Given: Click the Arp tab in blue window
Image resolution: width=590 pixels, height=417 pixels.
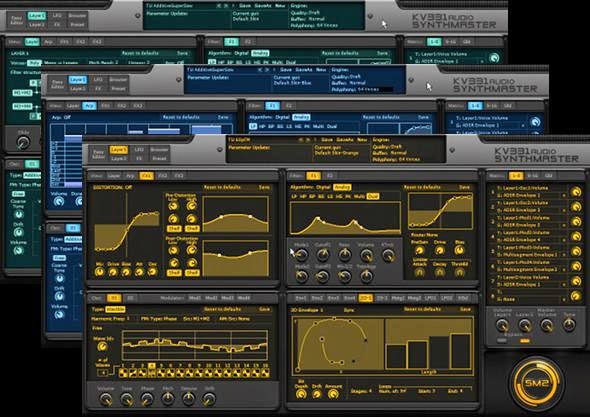Looking at the screenshot, I should pyautogui.click(x=89, y=106).
